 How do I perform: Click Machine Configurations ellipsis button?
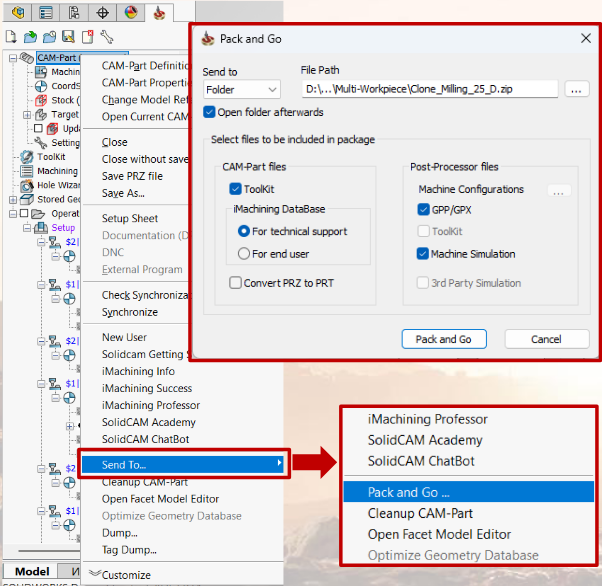tap(559, 190)
